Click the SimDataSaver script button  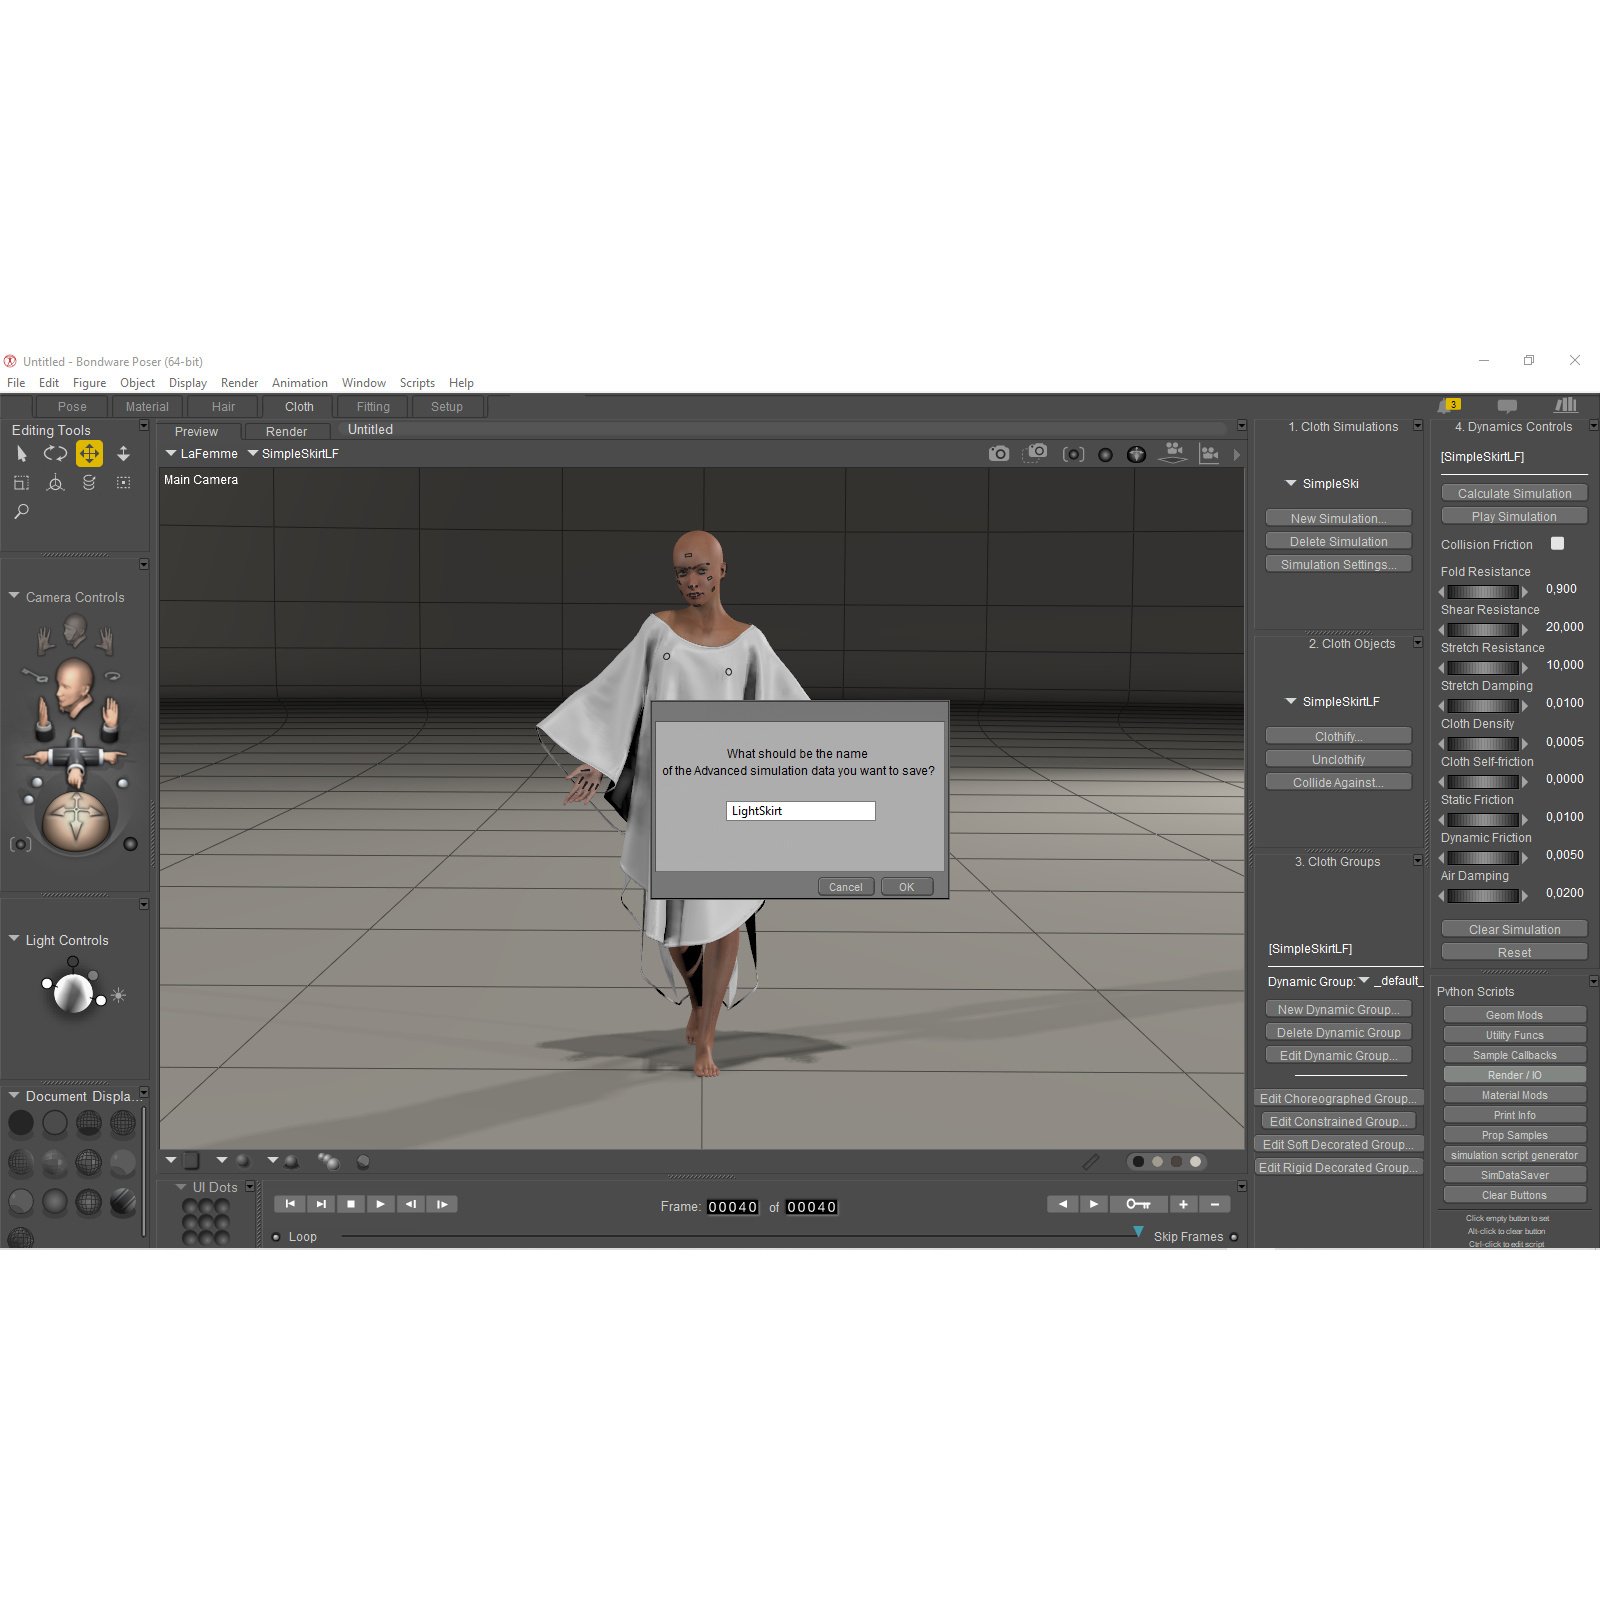1514,1175
